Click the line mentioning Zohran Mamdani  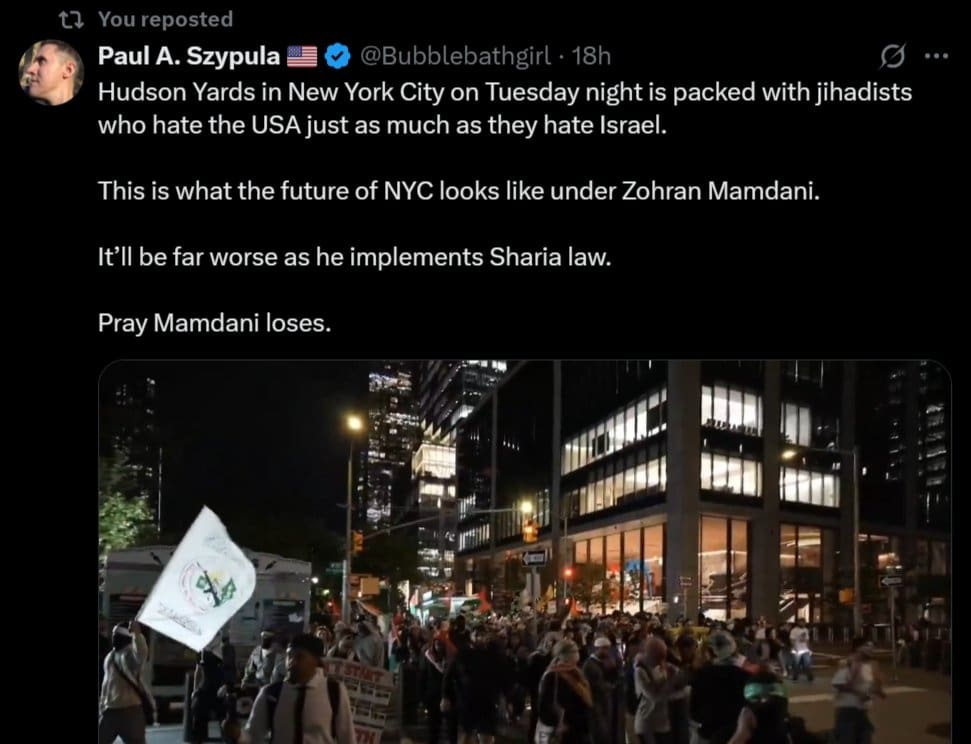click(x=459, y=191)
